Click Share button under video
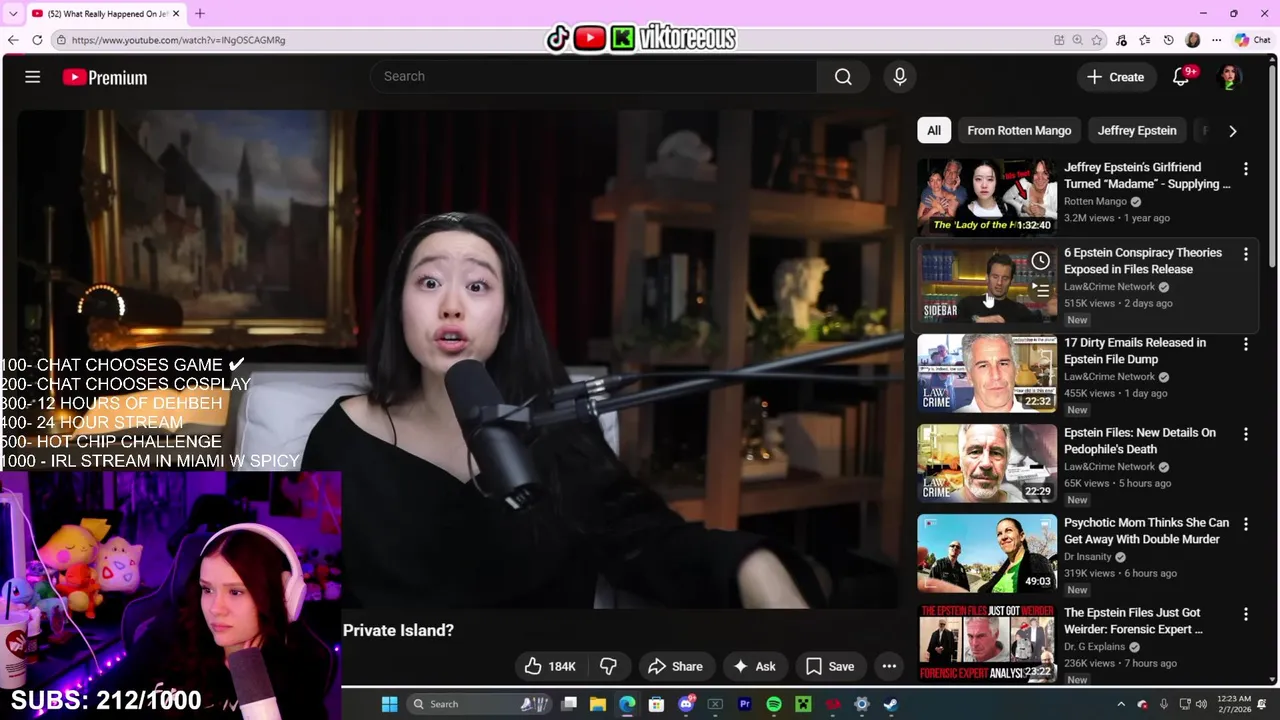The width and height of the screenshot is (1280, 720). [x=675, y=666]
